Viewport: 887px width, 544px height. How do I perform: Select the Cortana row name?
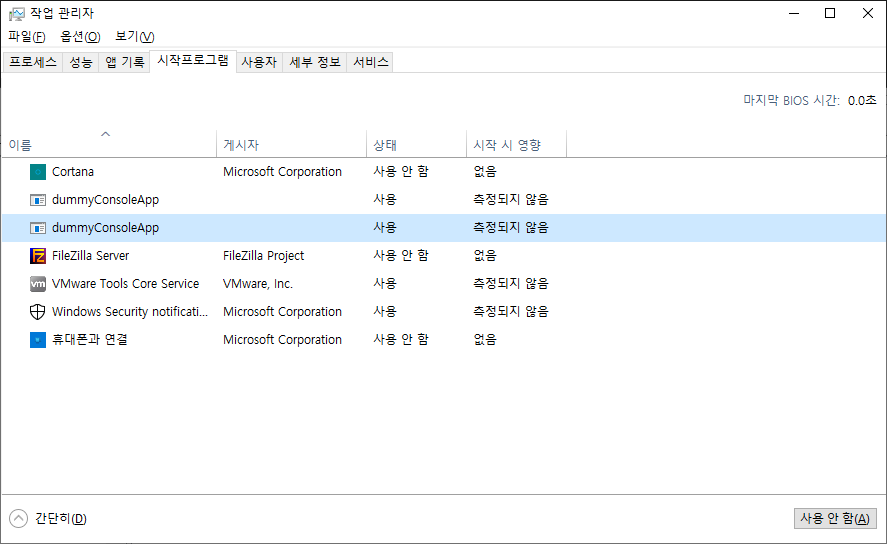[x=73, y=172]
